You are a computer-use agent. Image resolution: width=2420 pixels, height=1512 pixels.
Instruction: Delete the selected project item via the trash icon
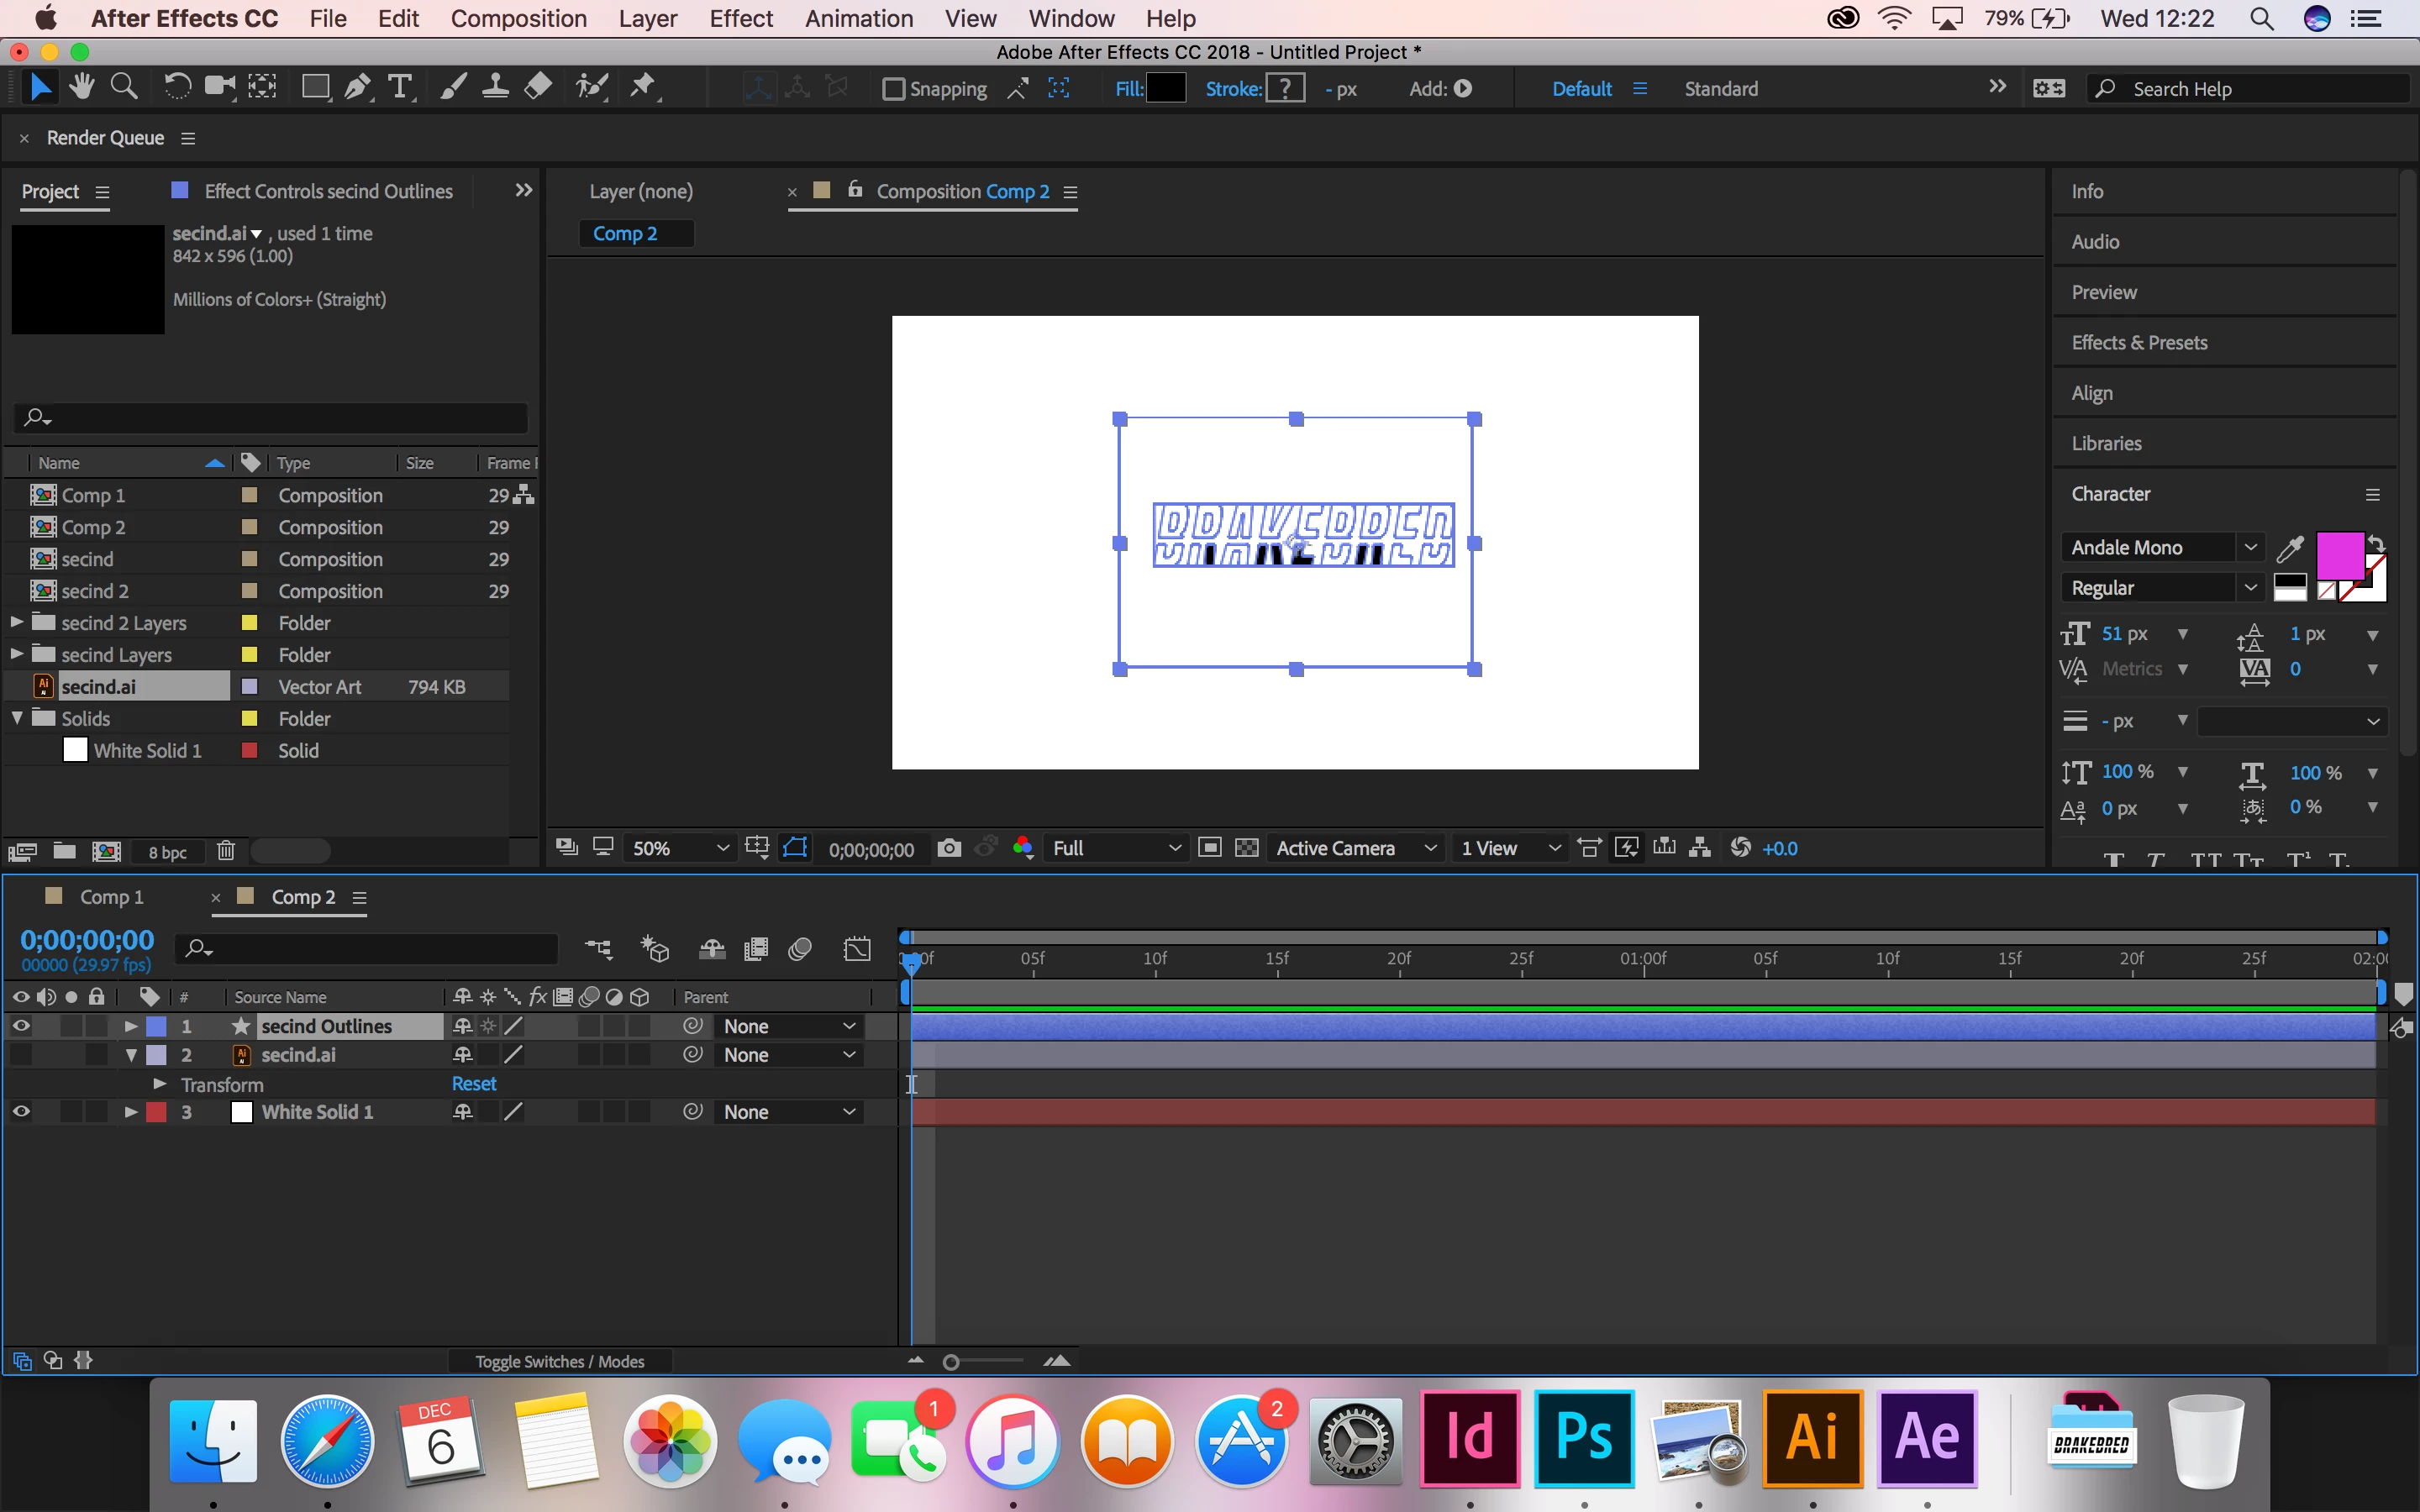coord(226,851)
